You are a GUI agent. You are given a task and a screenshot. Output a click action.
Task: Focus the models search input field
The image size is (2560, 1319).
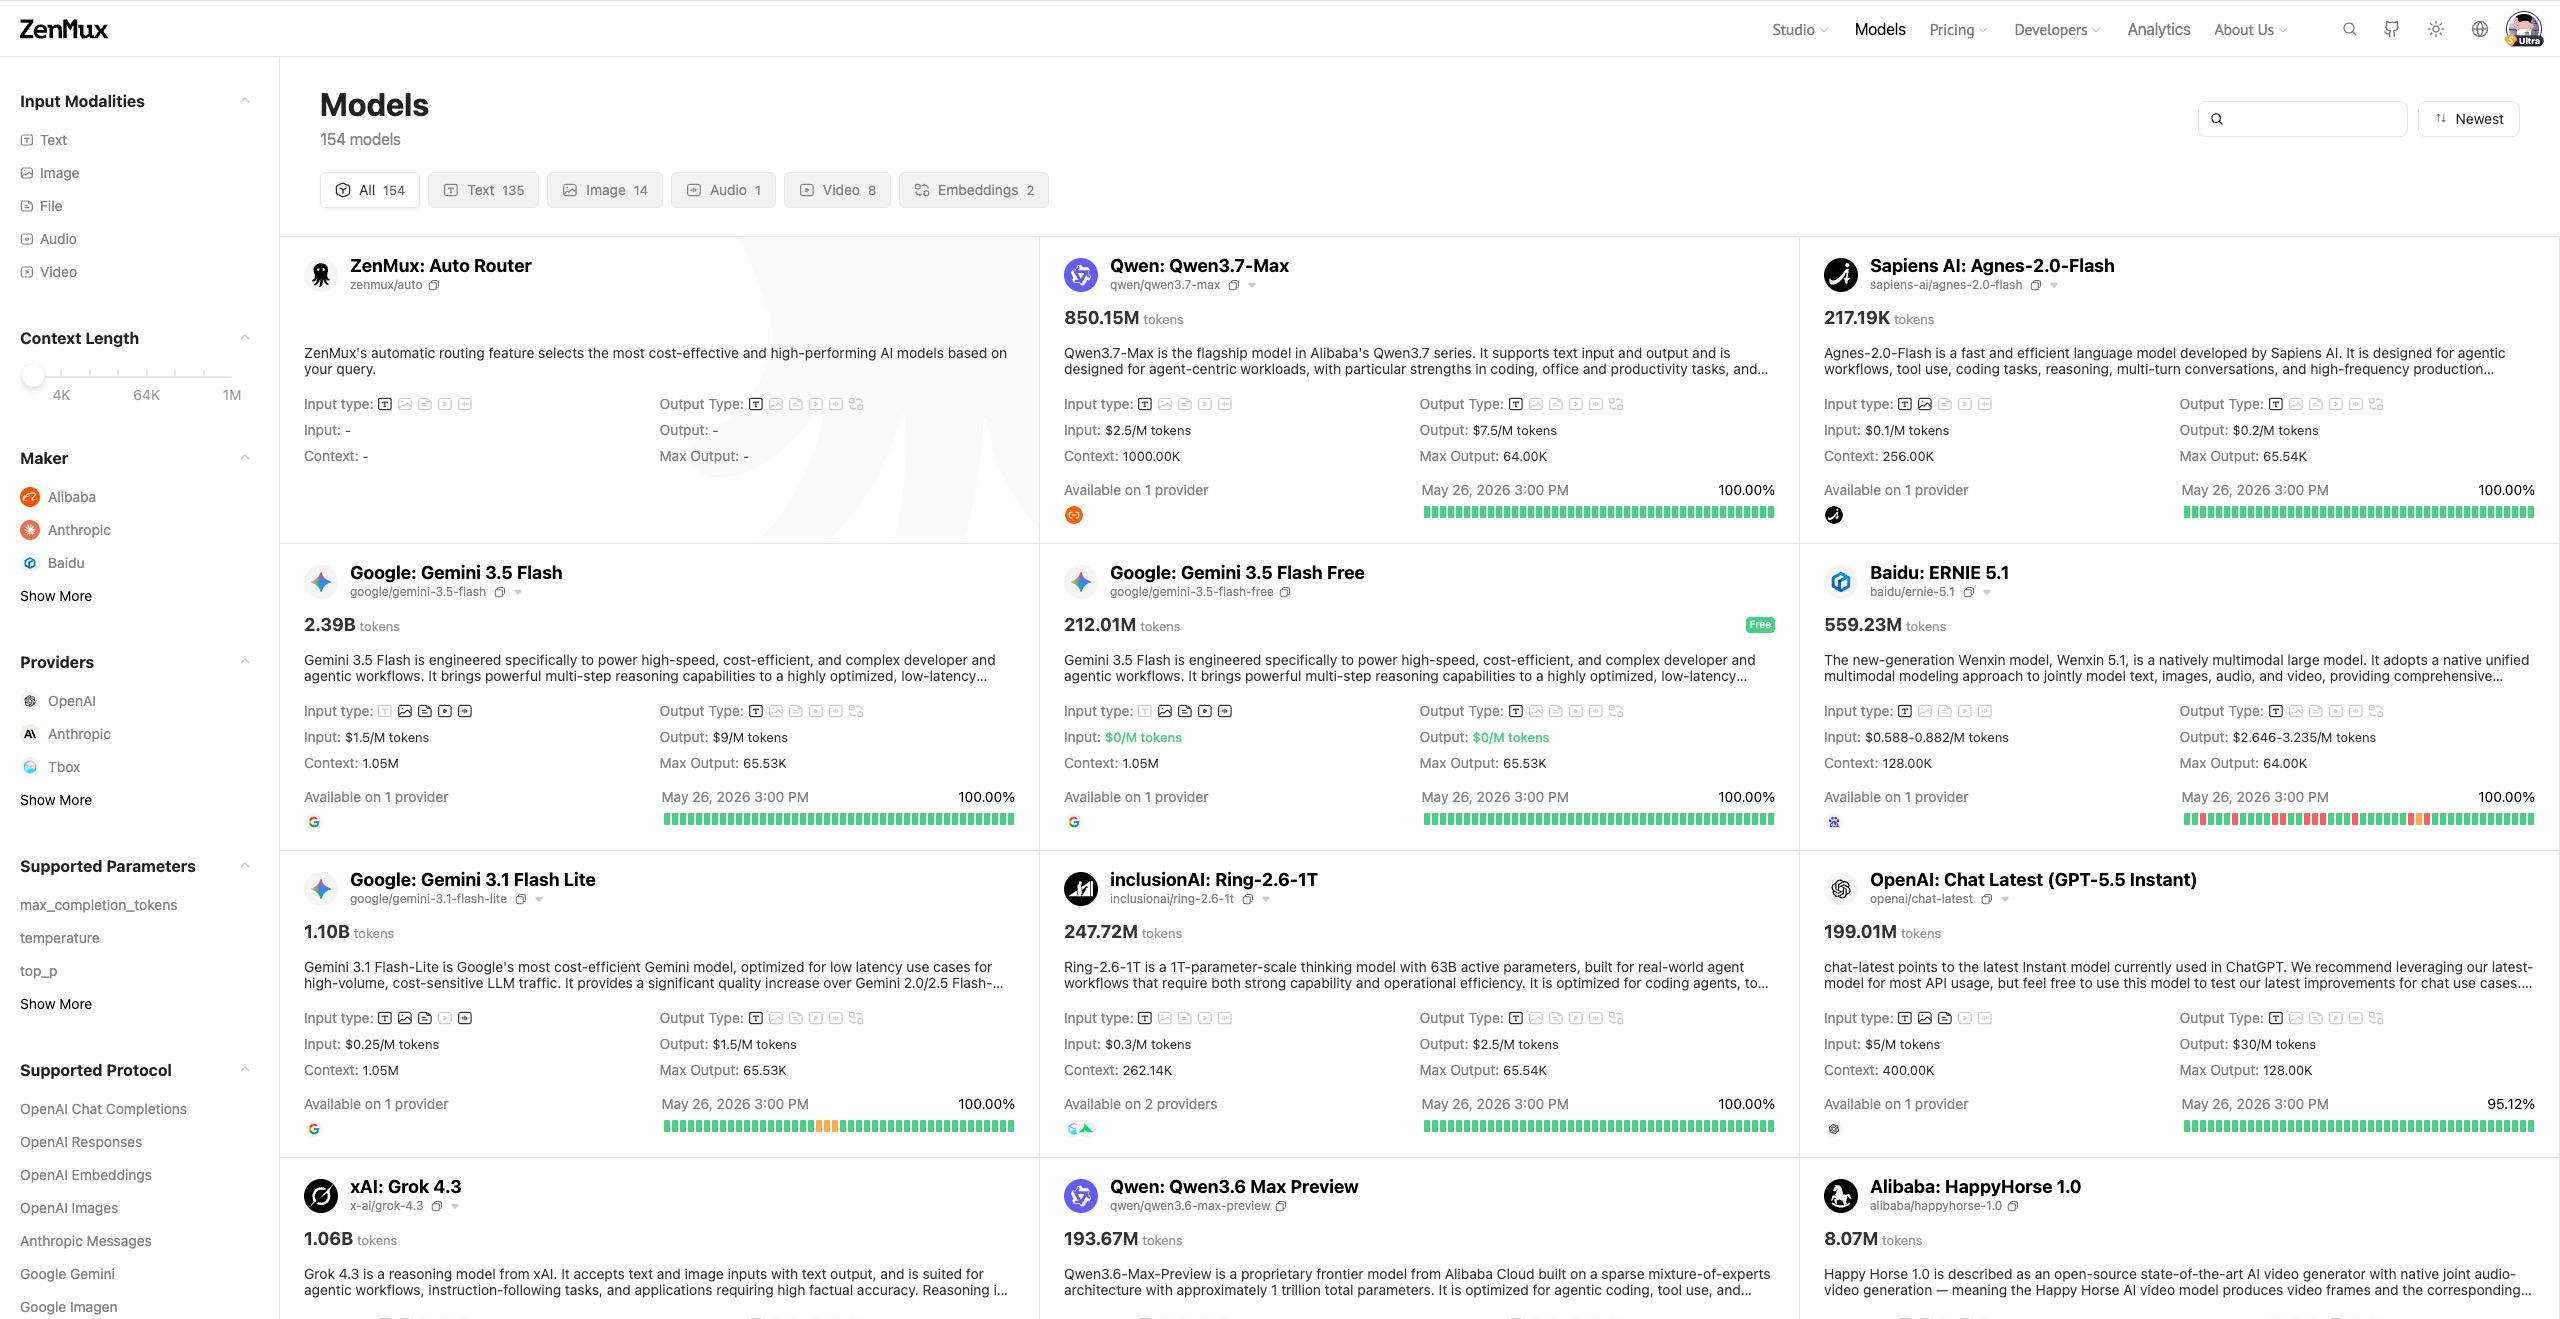pyautogui.click(x=2302, y=119)
